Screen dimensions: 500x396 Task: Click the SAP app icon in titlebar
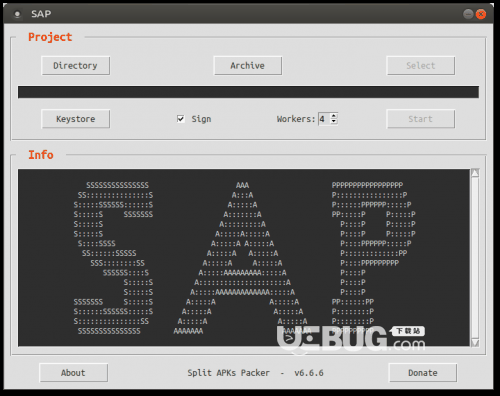pyautogui.click(x=17, y=14)
